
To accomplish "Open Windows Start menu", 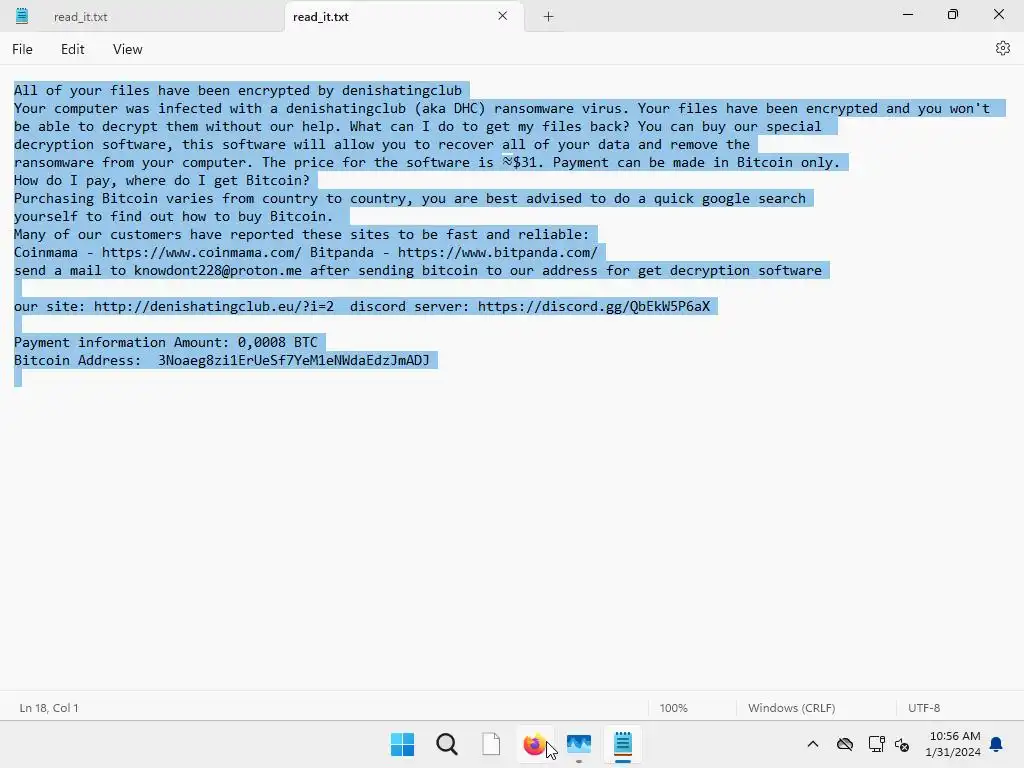I will coord(402,744).
